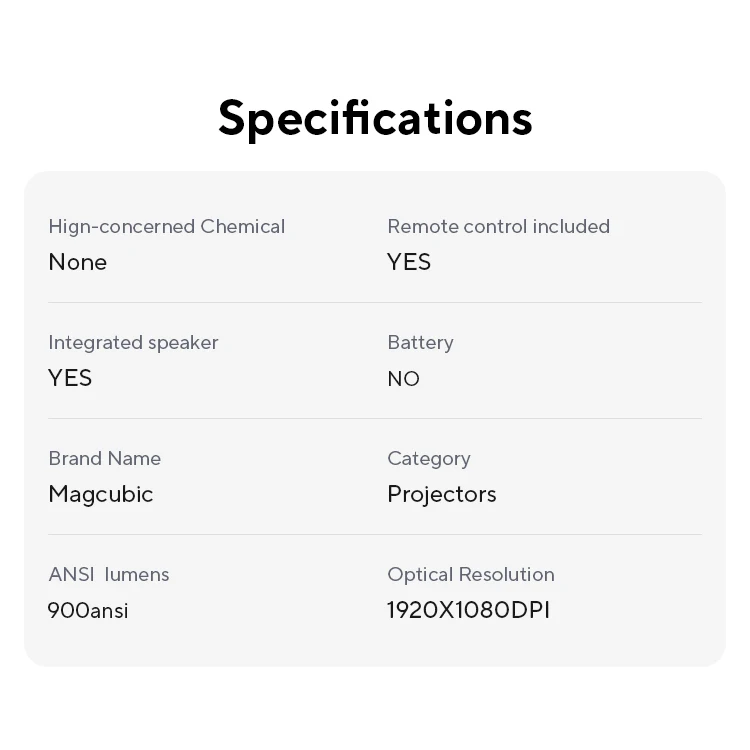This screenshot has width=750, height=750.
Task: Click the divider line below the Battery row
Action: (544, 418)
